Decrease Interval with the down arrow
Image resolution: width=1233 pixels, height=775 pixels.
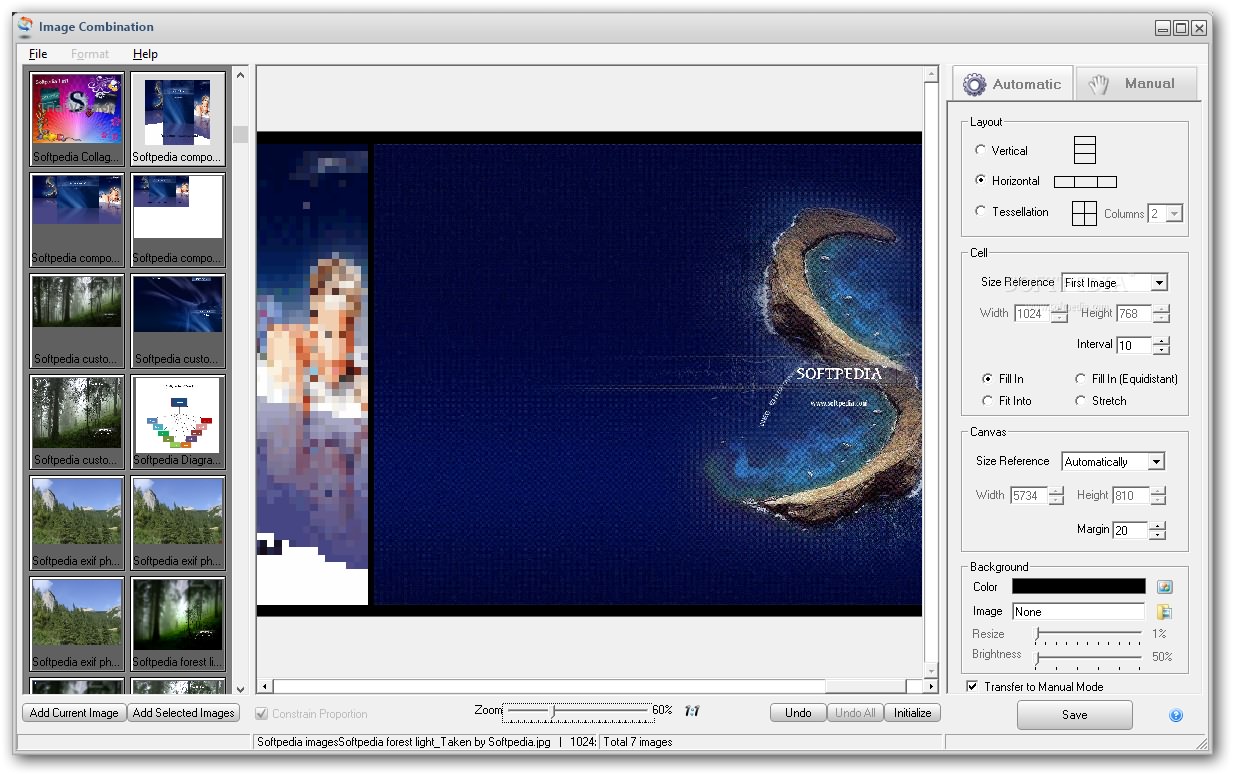click(x=1161, y=350)
